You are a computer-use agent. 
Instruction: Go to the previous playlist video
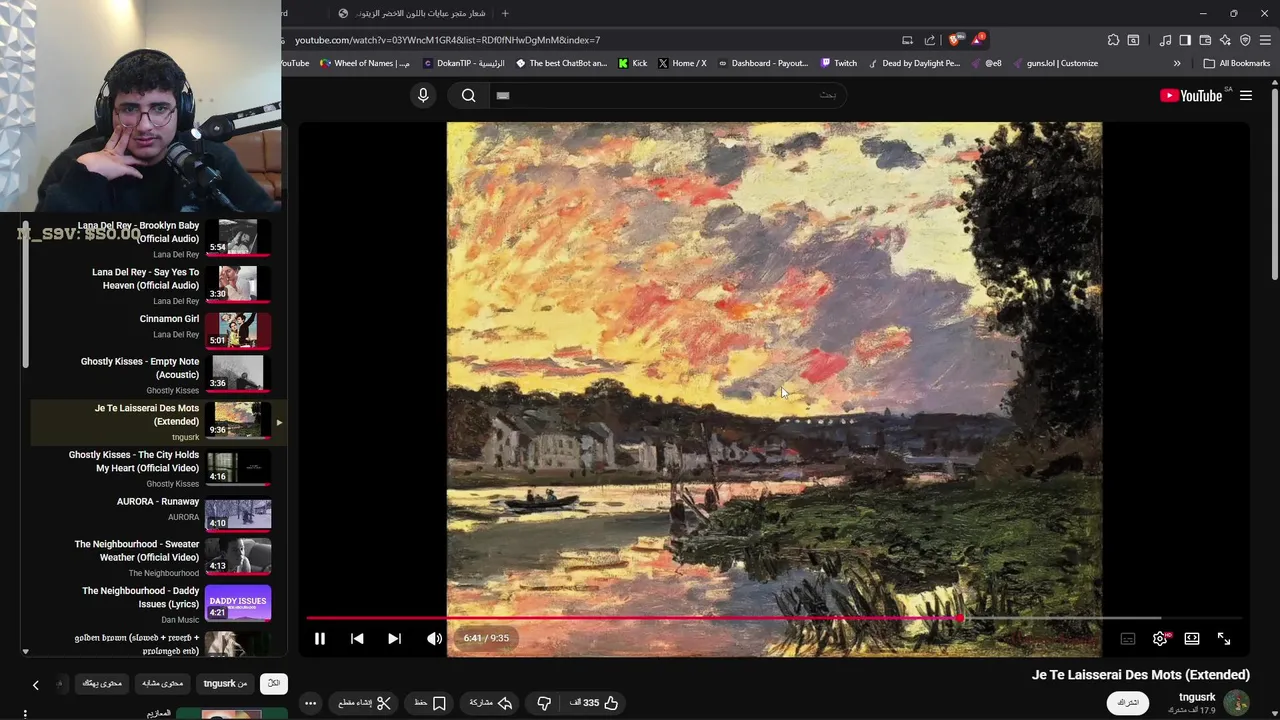(x=357, y=638)
